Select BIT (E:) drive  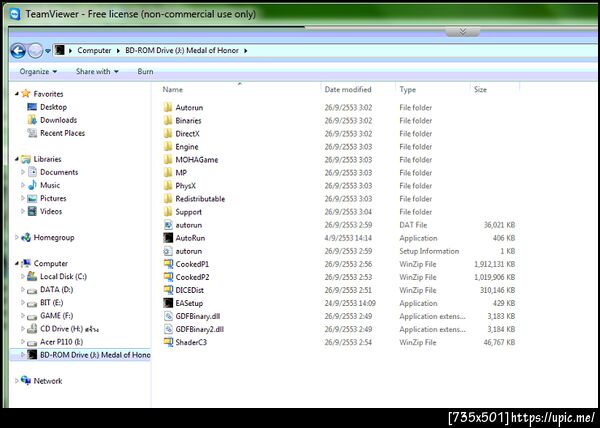tap(51, 303)
